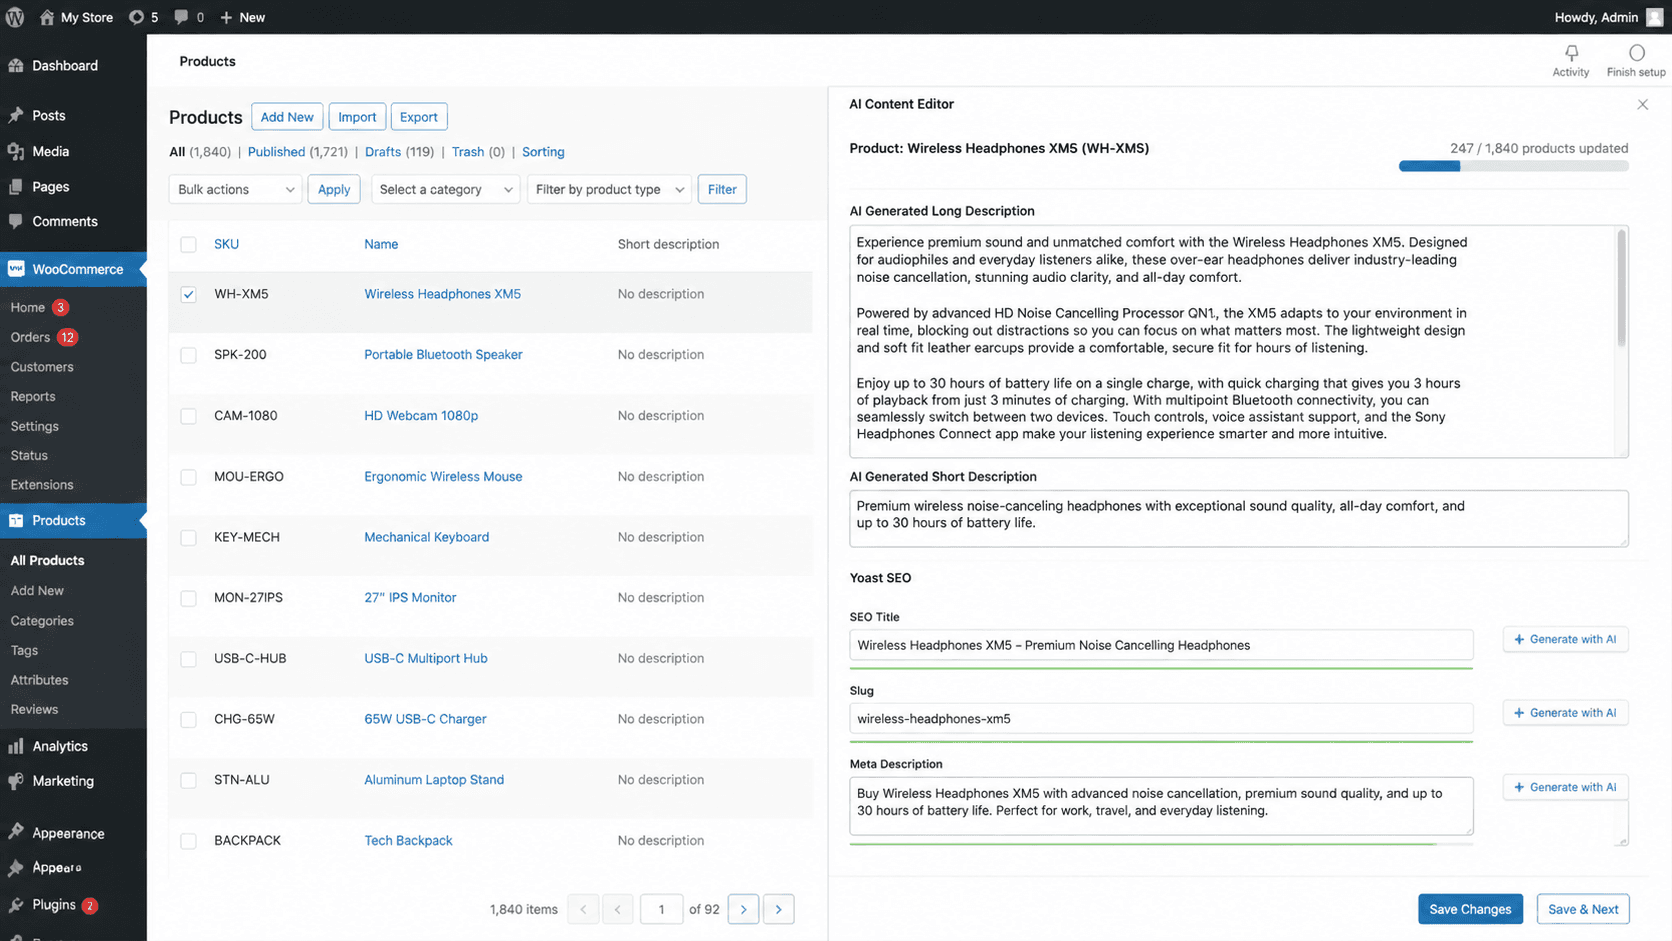The image size is (1672, 941).
Task: Open the Portable Bluetooth Speaker product link
Action: point(443,355)
